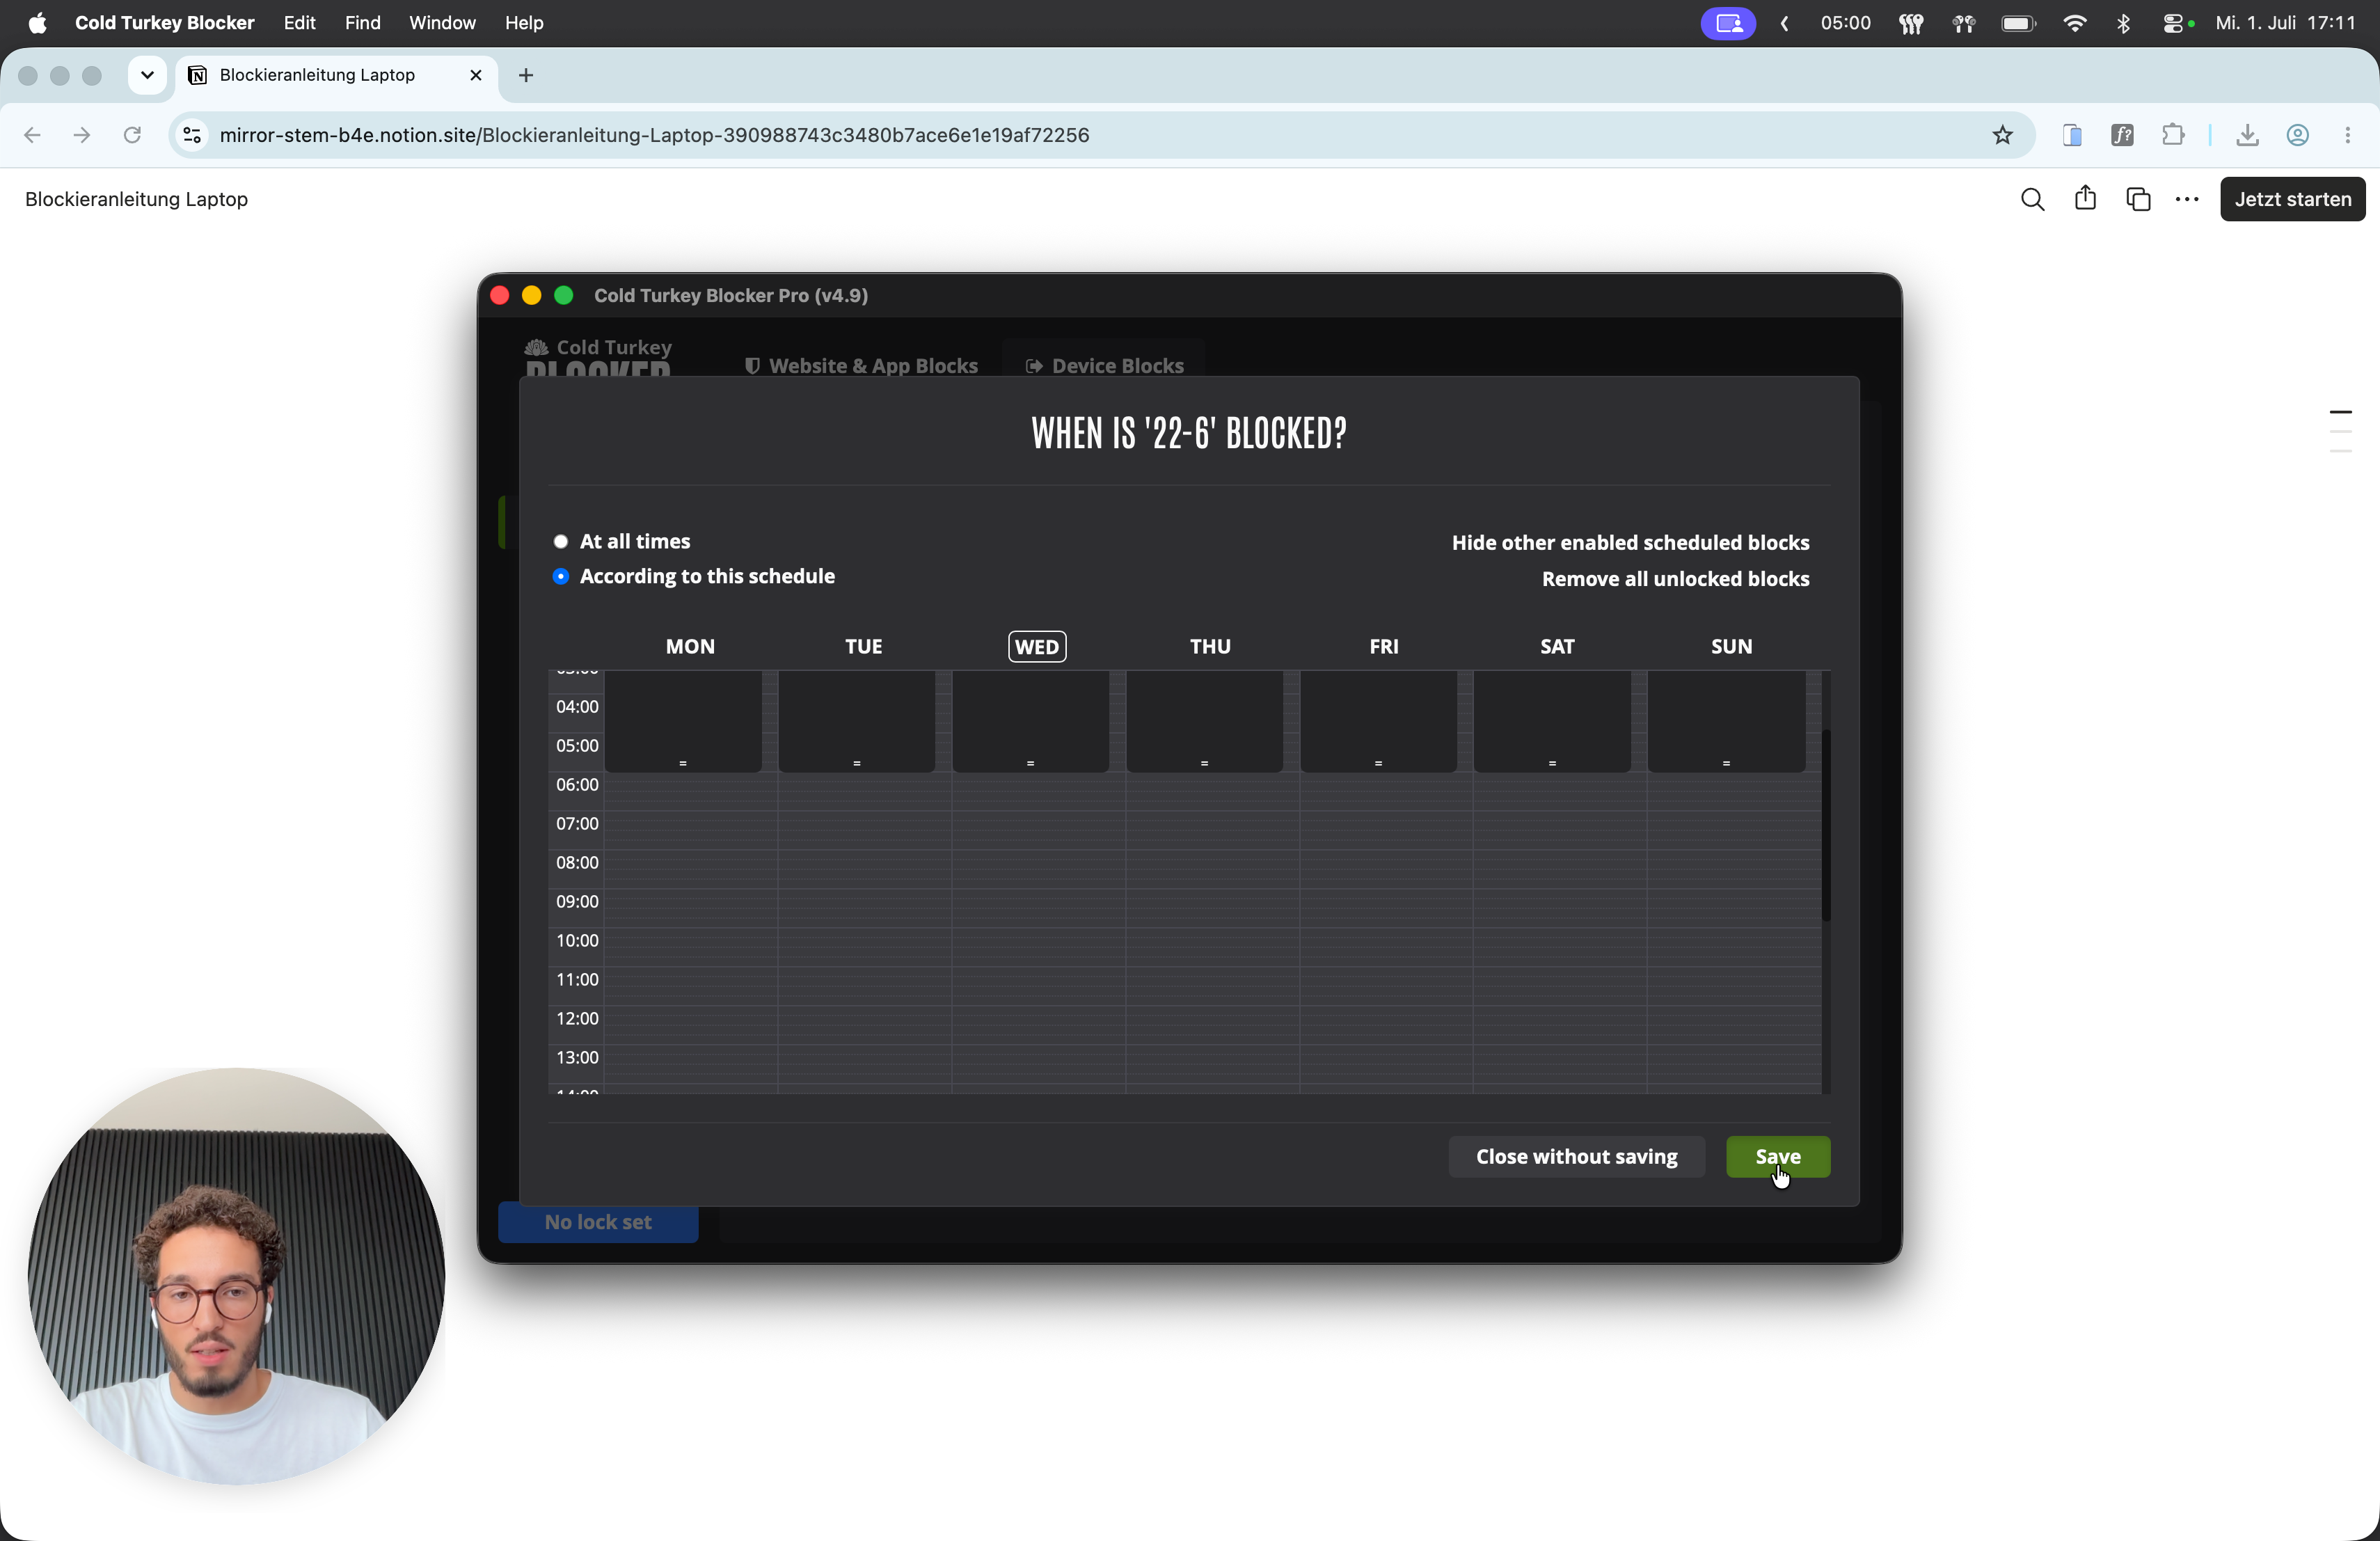Open the browser extensions puzzle icon
2380x1541 pixels.
[2173, 135]
